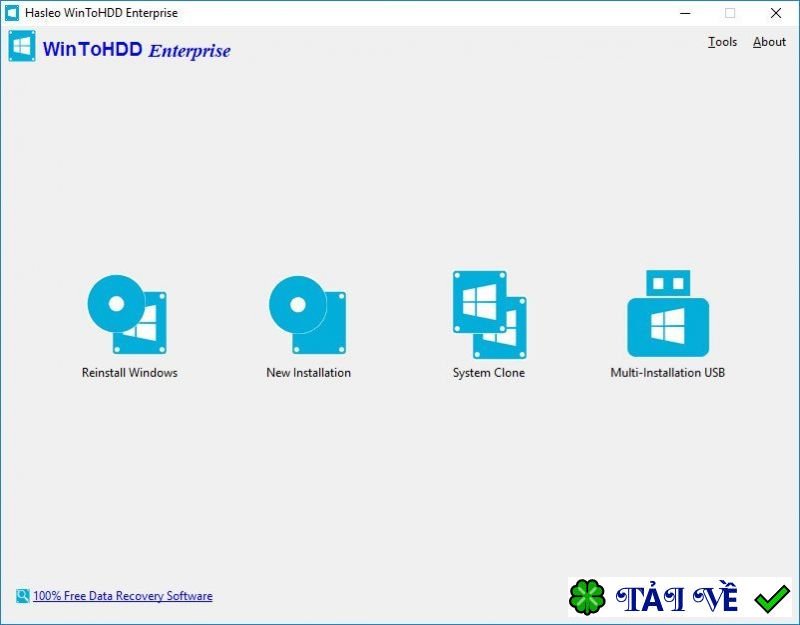This screenshot has width=800, height=625.
Task: Click the System Clone label
Action: 489,373
